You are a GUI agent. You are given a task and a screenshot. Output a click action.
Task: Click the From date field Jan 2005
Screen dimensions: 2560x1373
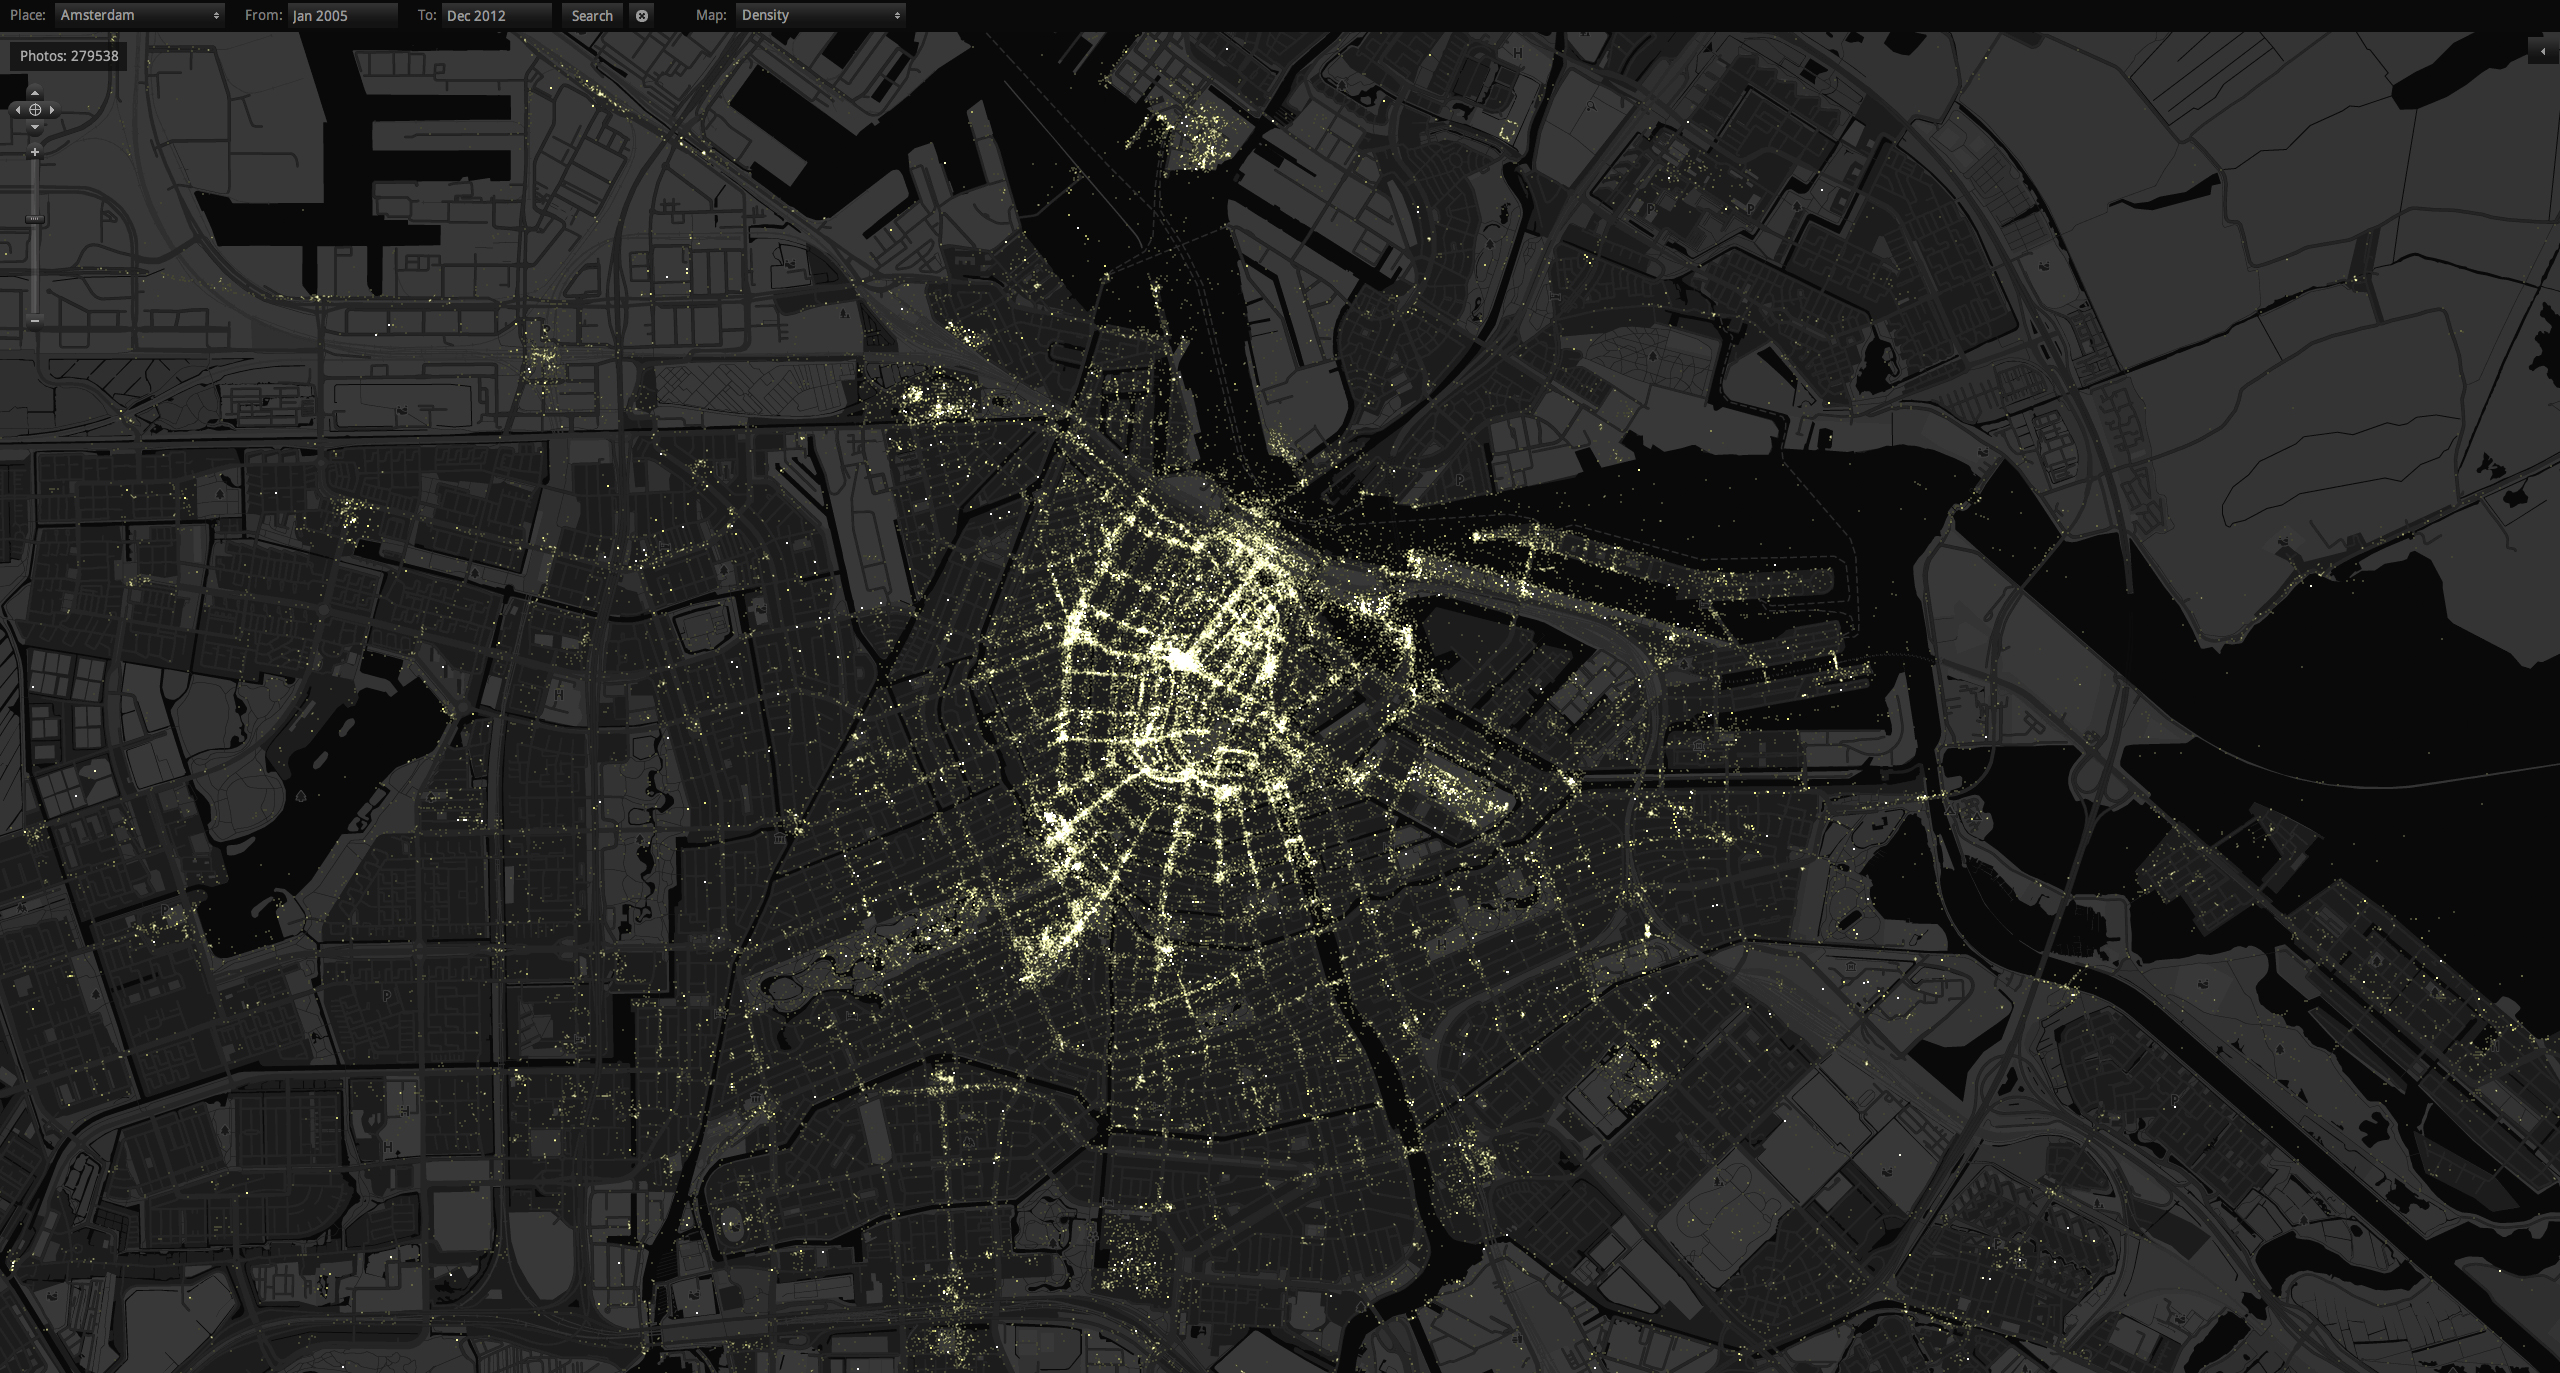(342, 15)
